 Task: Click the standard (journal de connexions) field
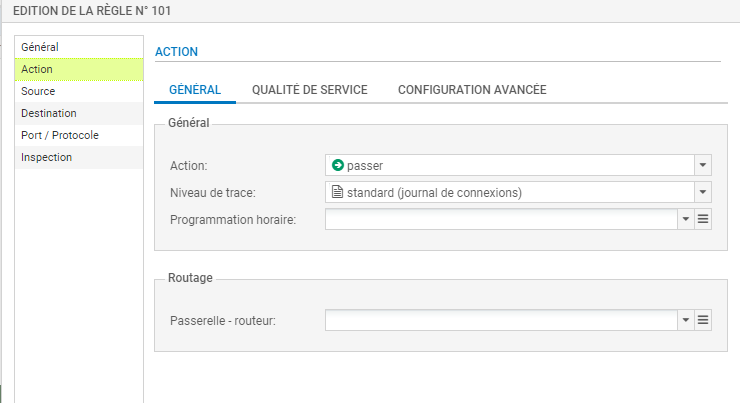coord(510,192)
